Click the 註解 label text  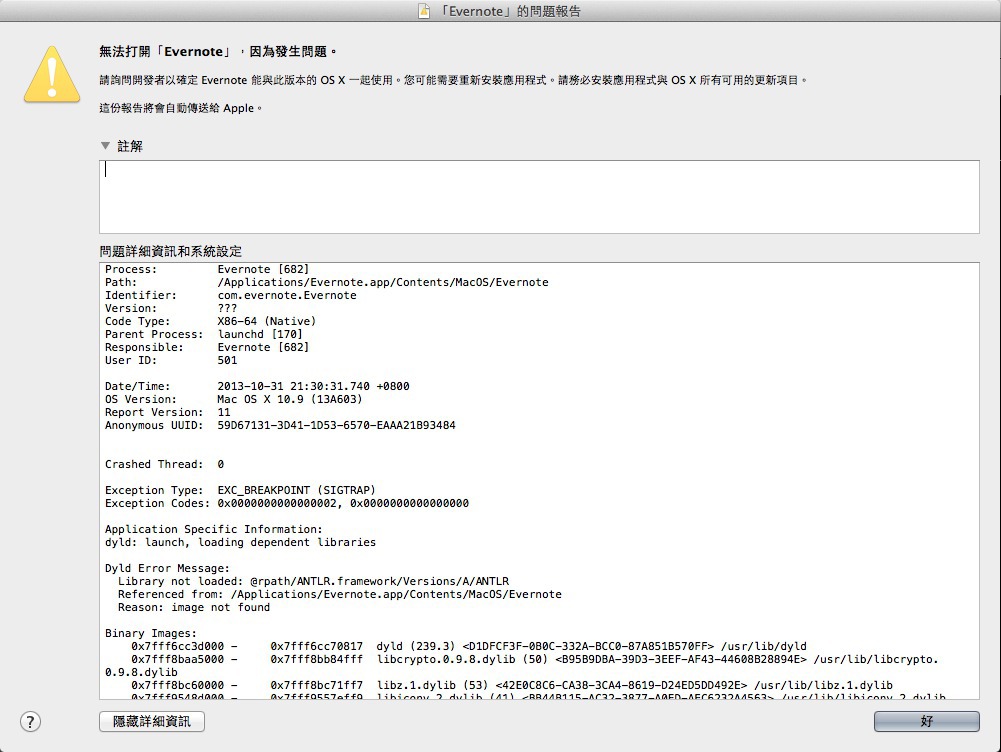(130, 146)
